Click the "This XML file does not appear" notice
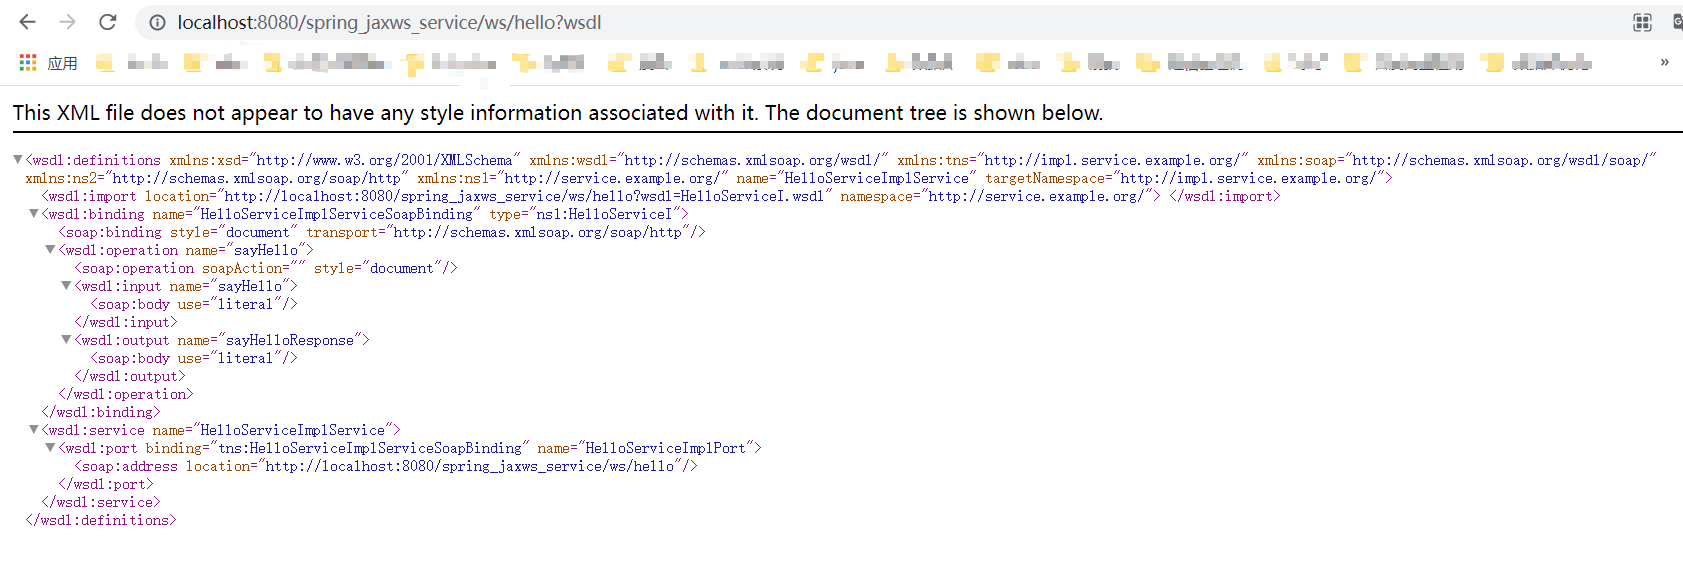The image size is (1683, 578). [x=558, y=113]
